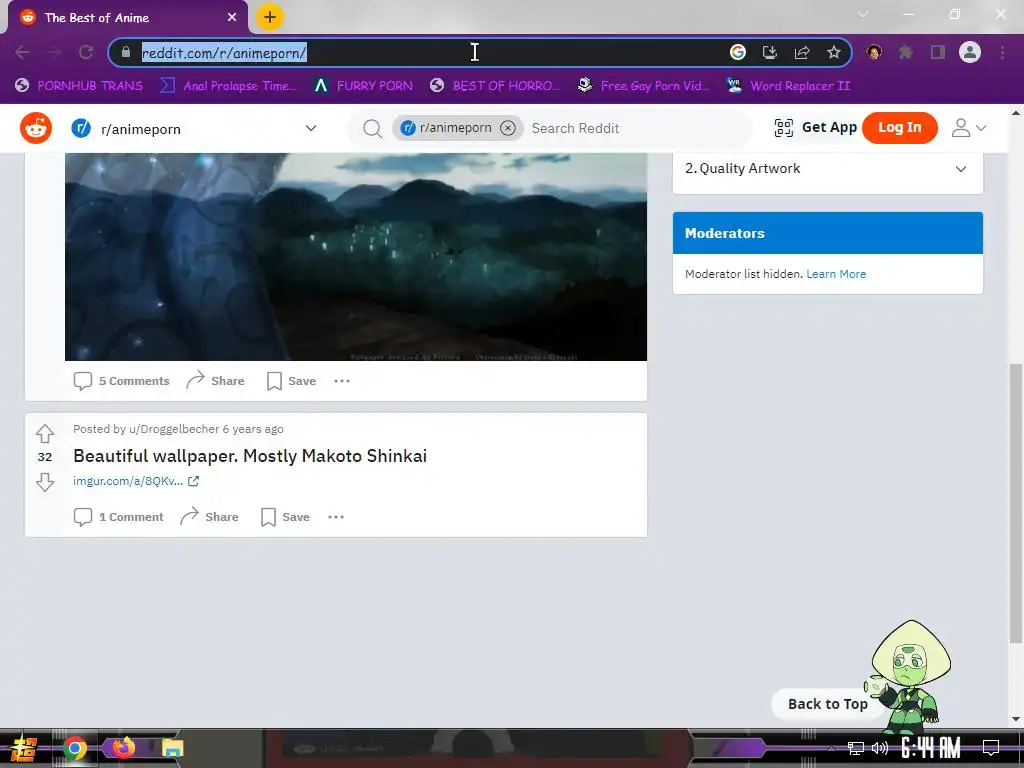Click the page vertical scrollbar thumb
This screenshot has height=768, width=1024.
click(1016, 503)
